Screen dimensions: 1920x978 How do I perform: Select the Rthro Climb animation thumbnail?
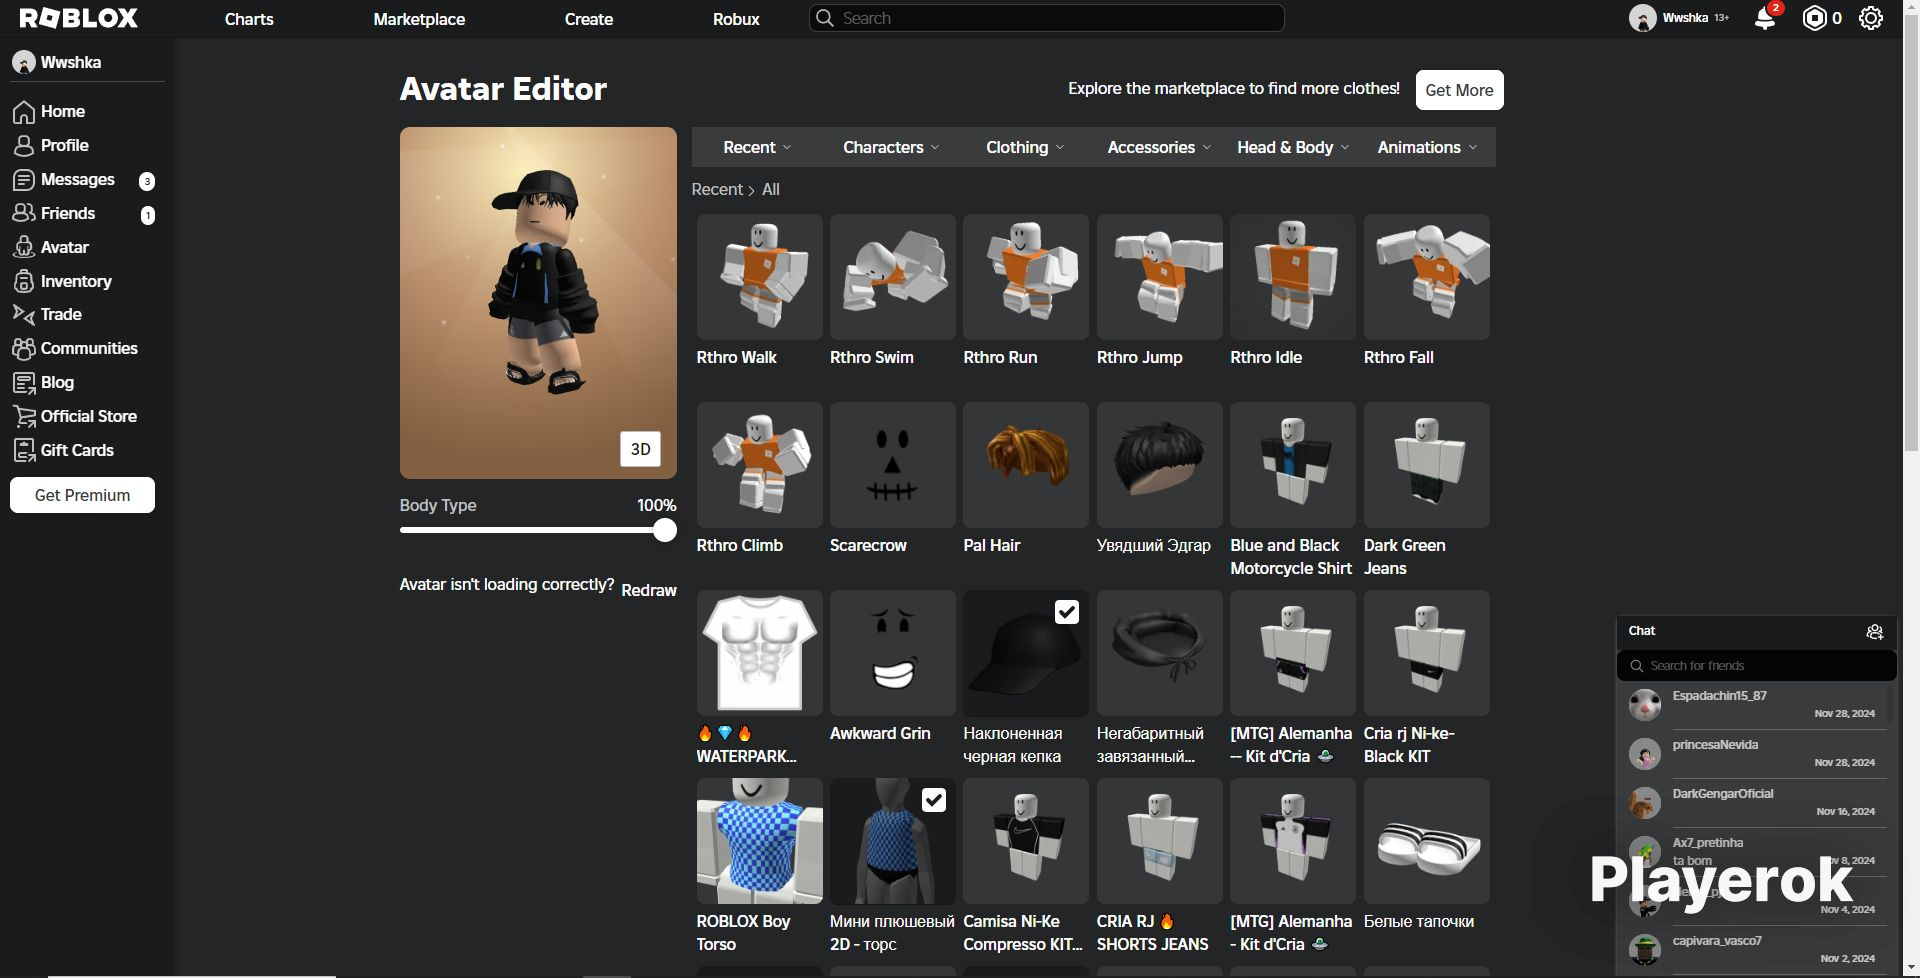coord(759,465)
